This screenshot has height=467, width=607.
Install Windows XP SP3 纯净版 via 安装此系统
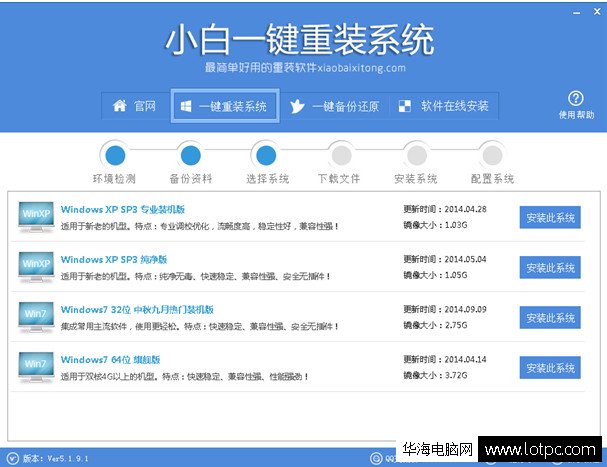550,268
